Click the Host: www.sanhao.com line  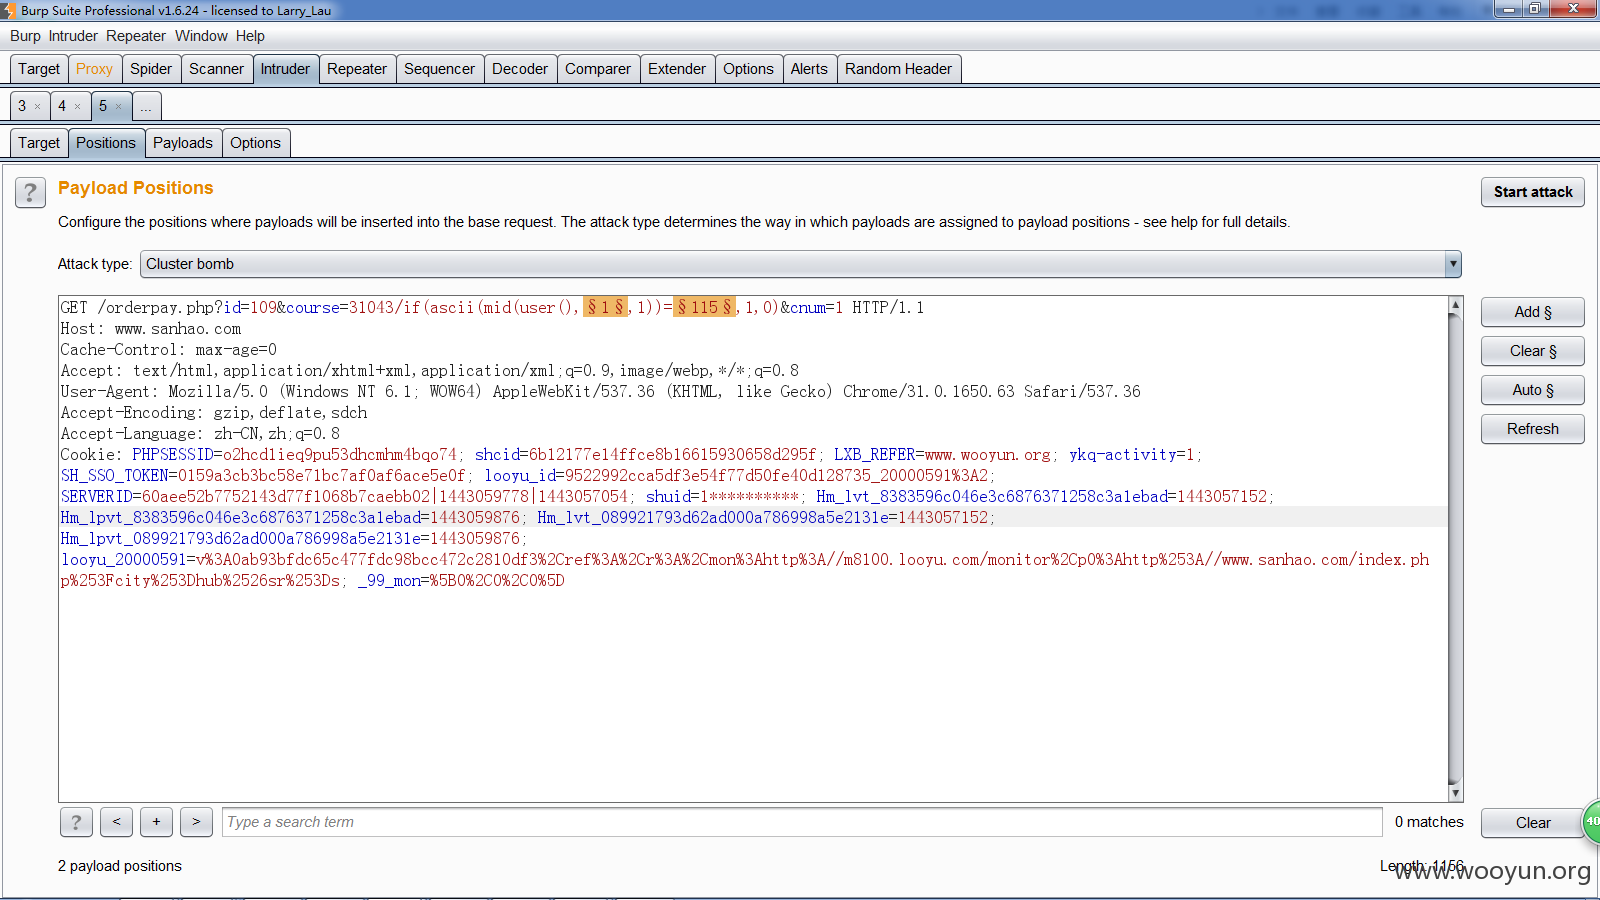pyautogui.click(x=151, y=329)
